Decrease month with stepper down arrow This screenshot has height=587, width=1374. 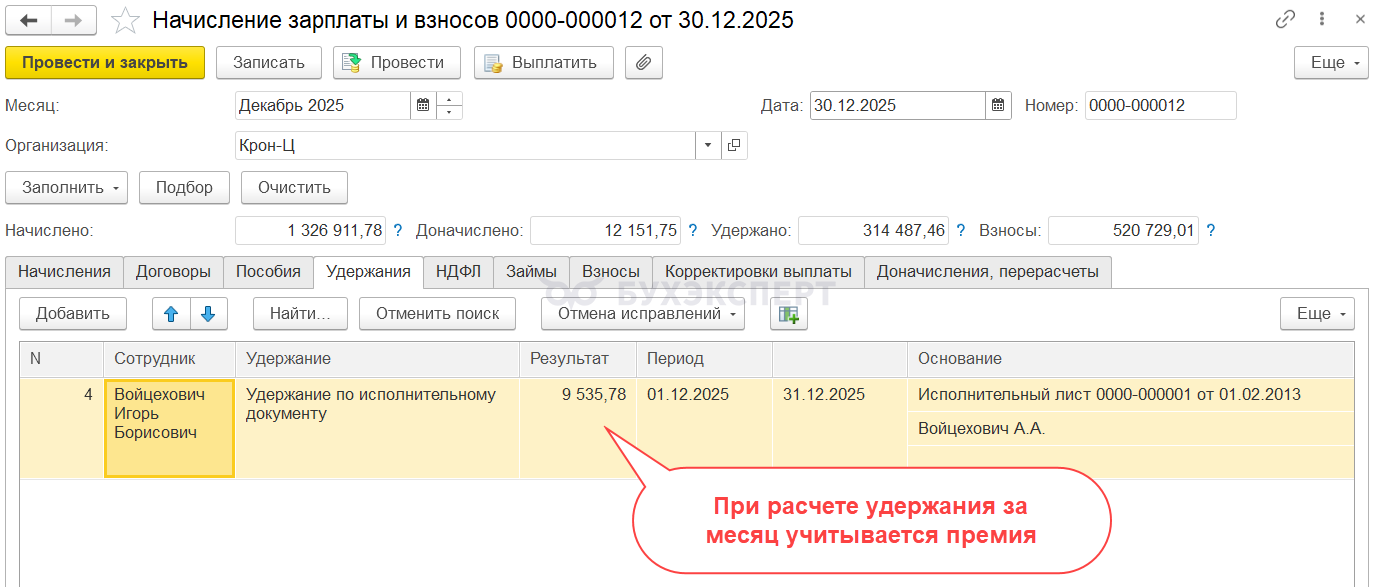point(449,112)
